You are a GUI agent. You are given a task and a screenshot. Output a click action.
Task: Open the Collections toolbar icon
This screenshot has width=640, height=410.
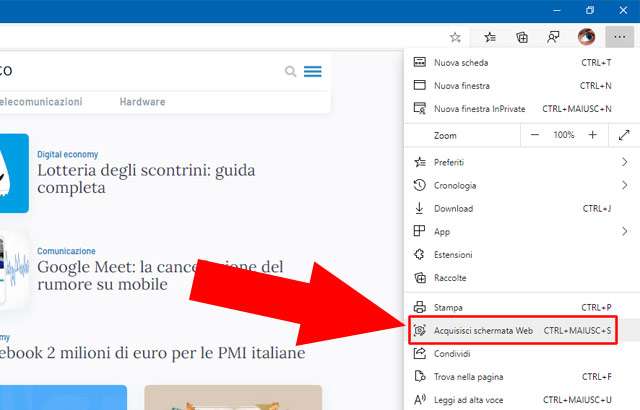pos(522,38)
